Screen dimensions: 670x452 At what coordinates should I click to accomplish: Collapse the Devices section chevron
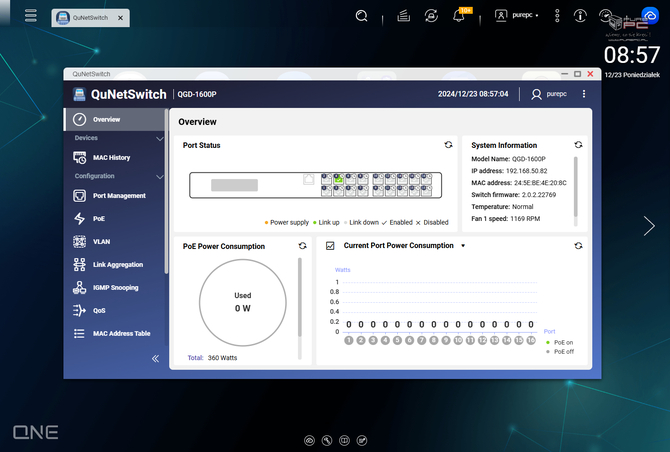159,138
